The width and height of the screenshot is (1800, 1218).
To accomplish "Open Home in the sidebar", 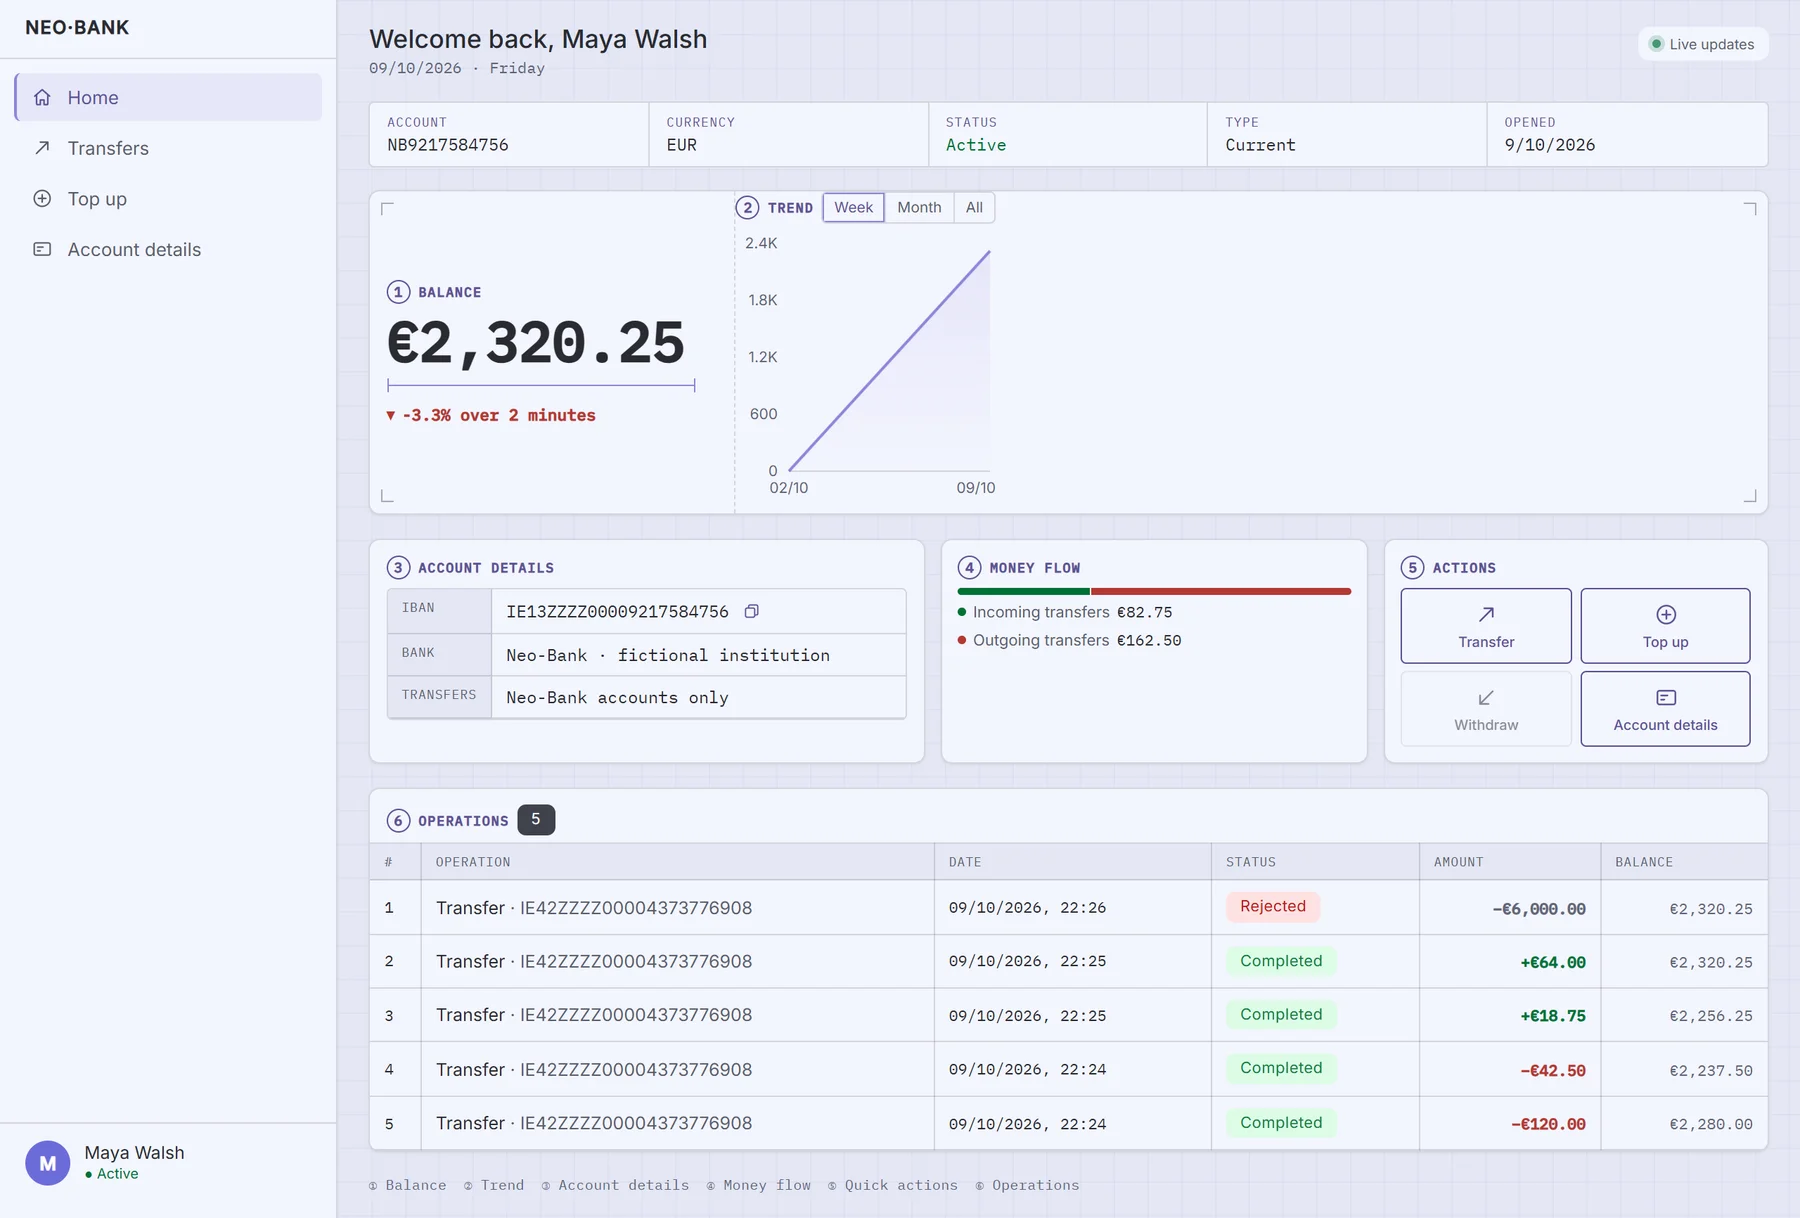I will point(168,97).
